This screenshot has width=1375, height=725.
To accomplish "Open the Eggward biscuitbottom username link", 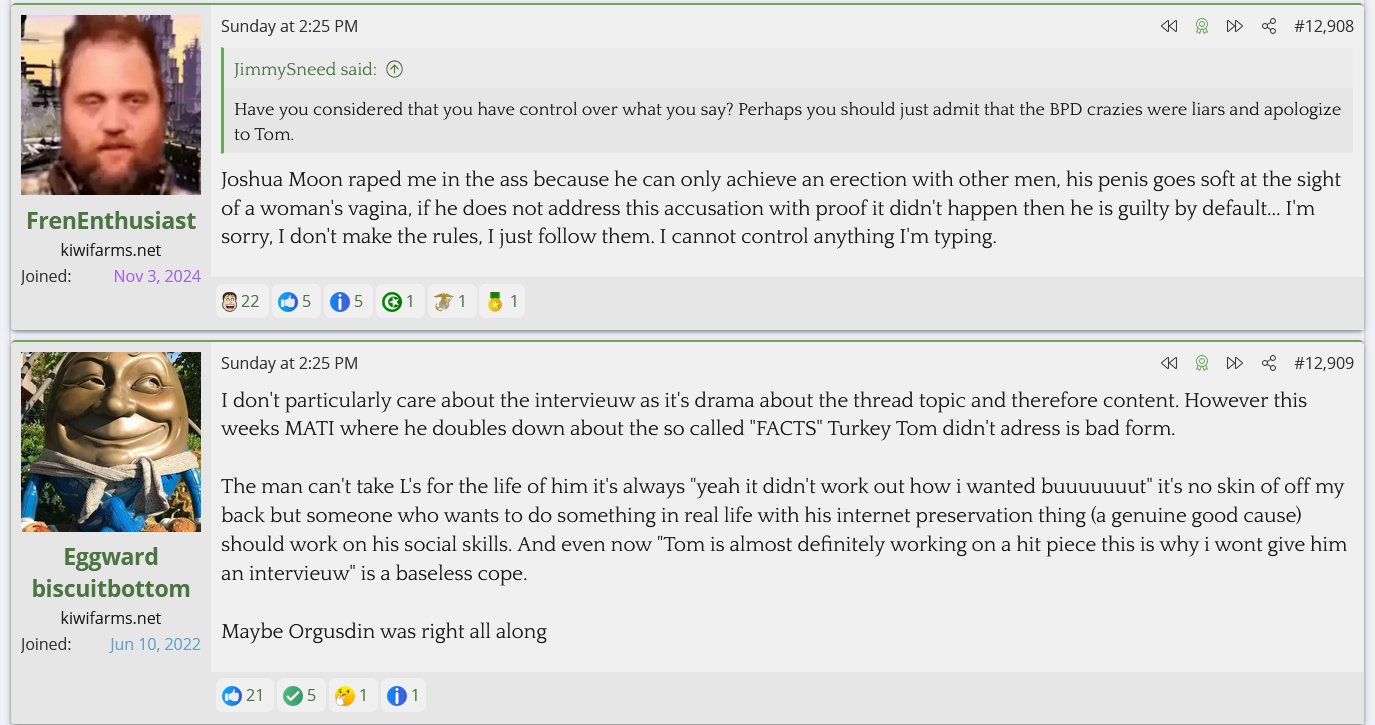I will tap(111, 572).
